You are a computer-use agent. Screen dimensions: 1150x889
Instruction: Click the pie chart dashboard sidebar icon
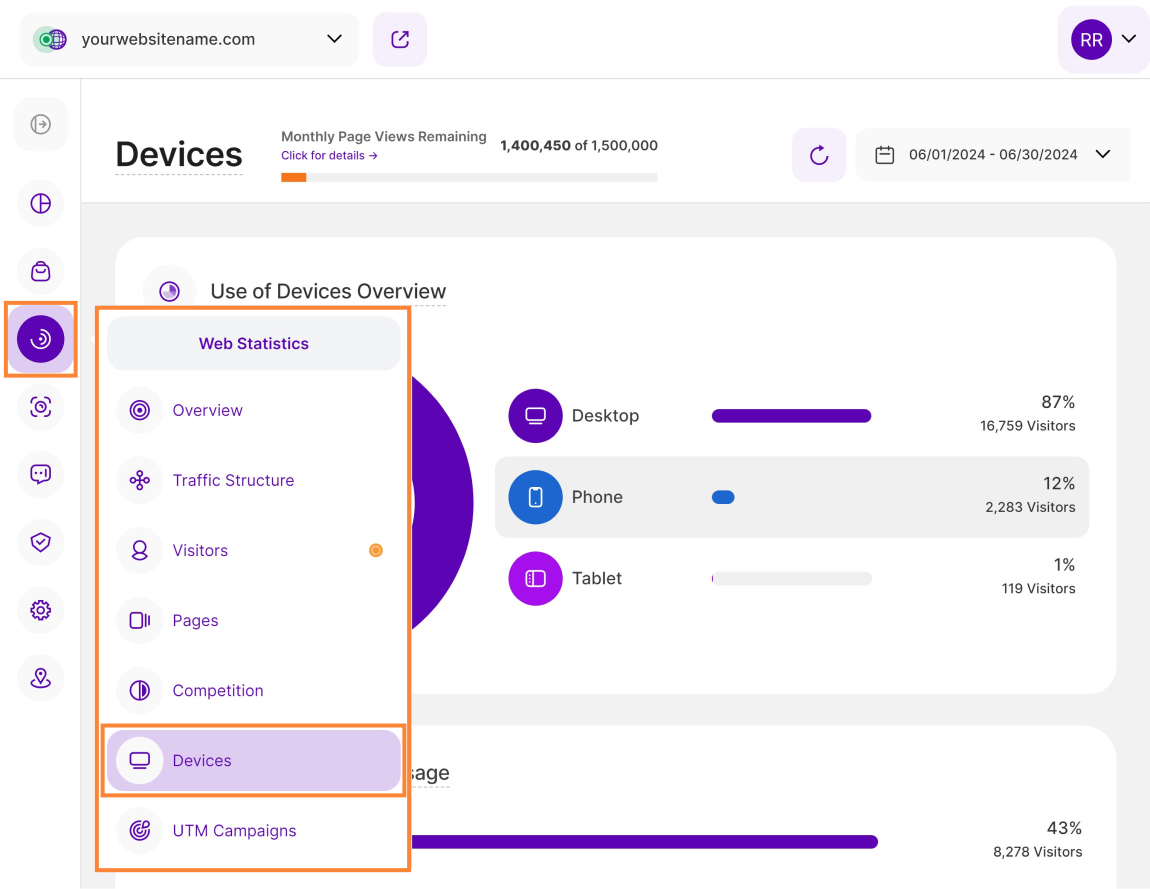40,204
